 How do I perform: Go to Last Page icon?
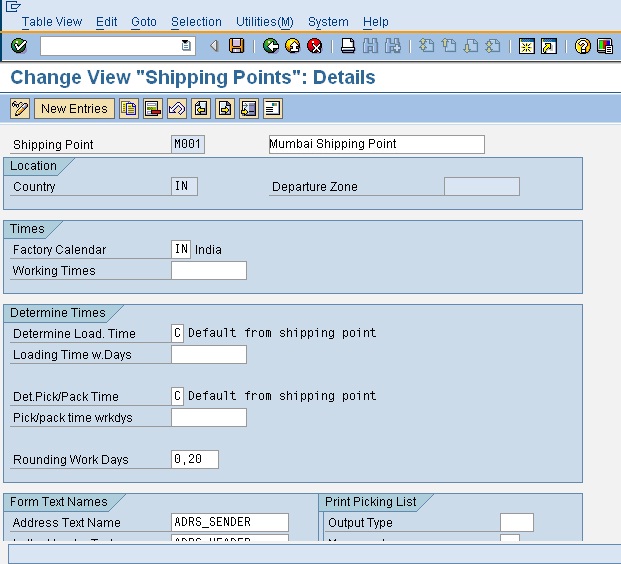(493, 46)
